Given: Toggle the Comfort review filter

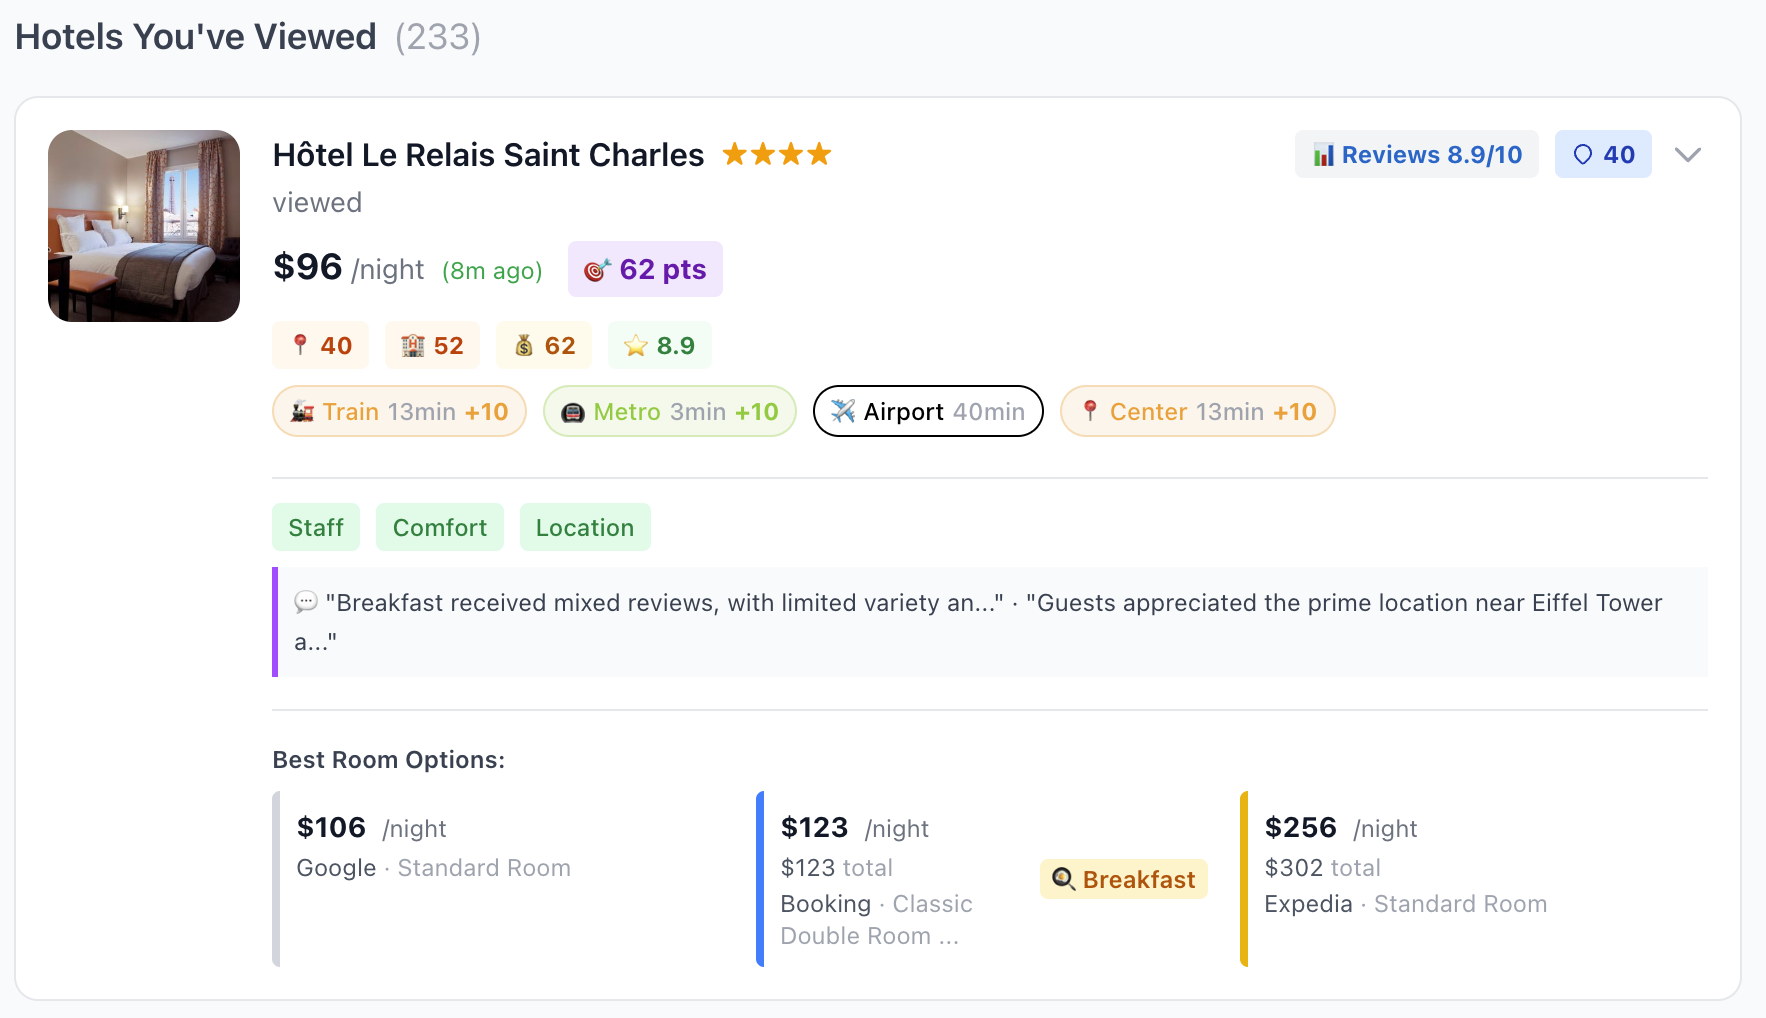Looking at the screenshot, I should [x=439, y=527].
